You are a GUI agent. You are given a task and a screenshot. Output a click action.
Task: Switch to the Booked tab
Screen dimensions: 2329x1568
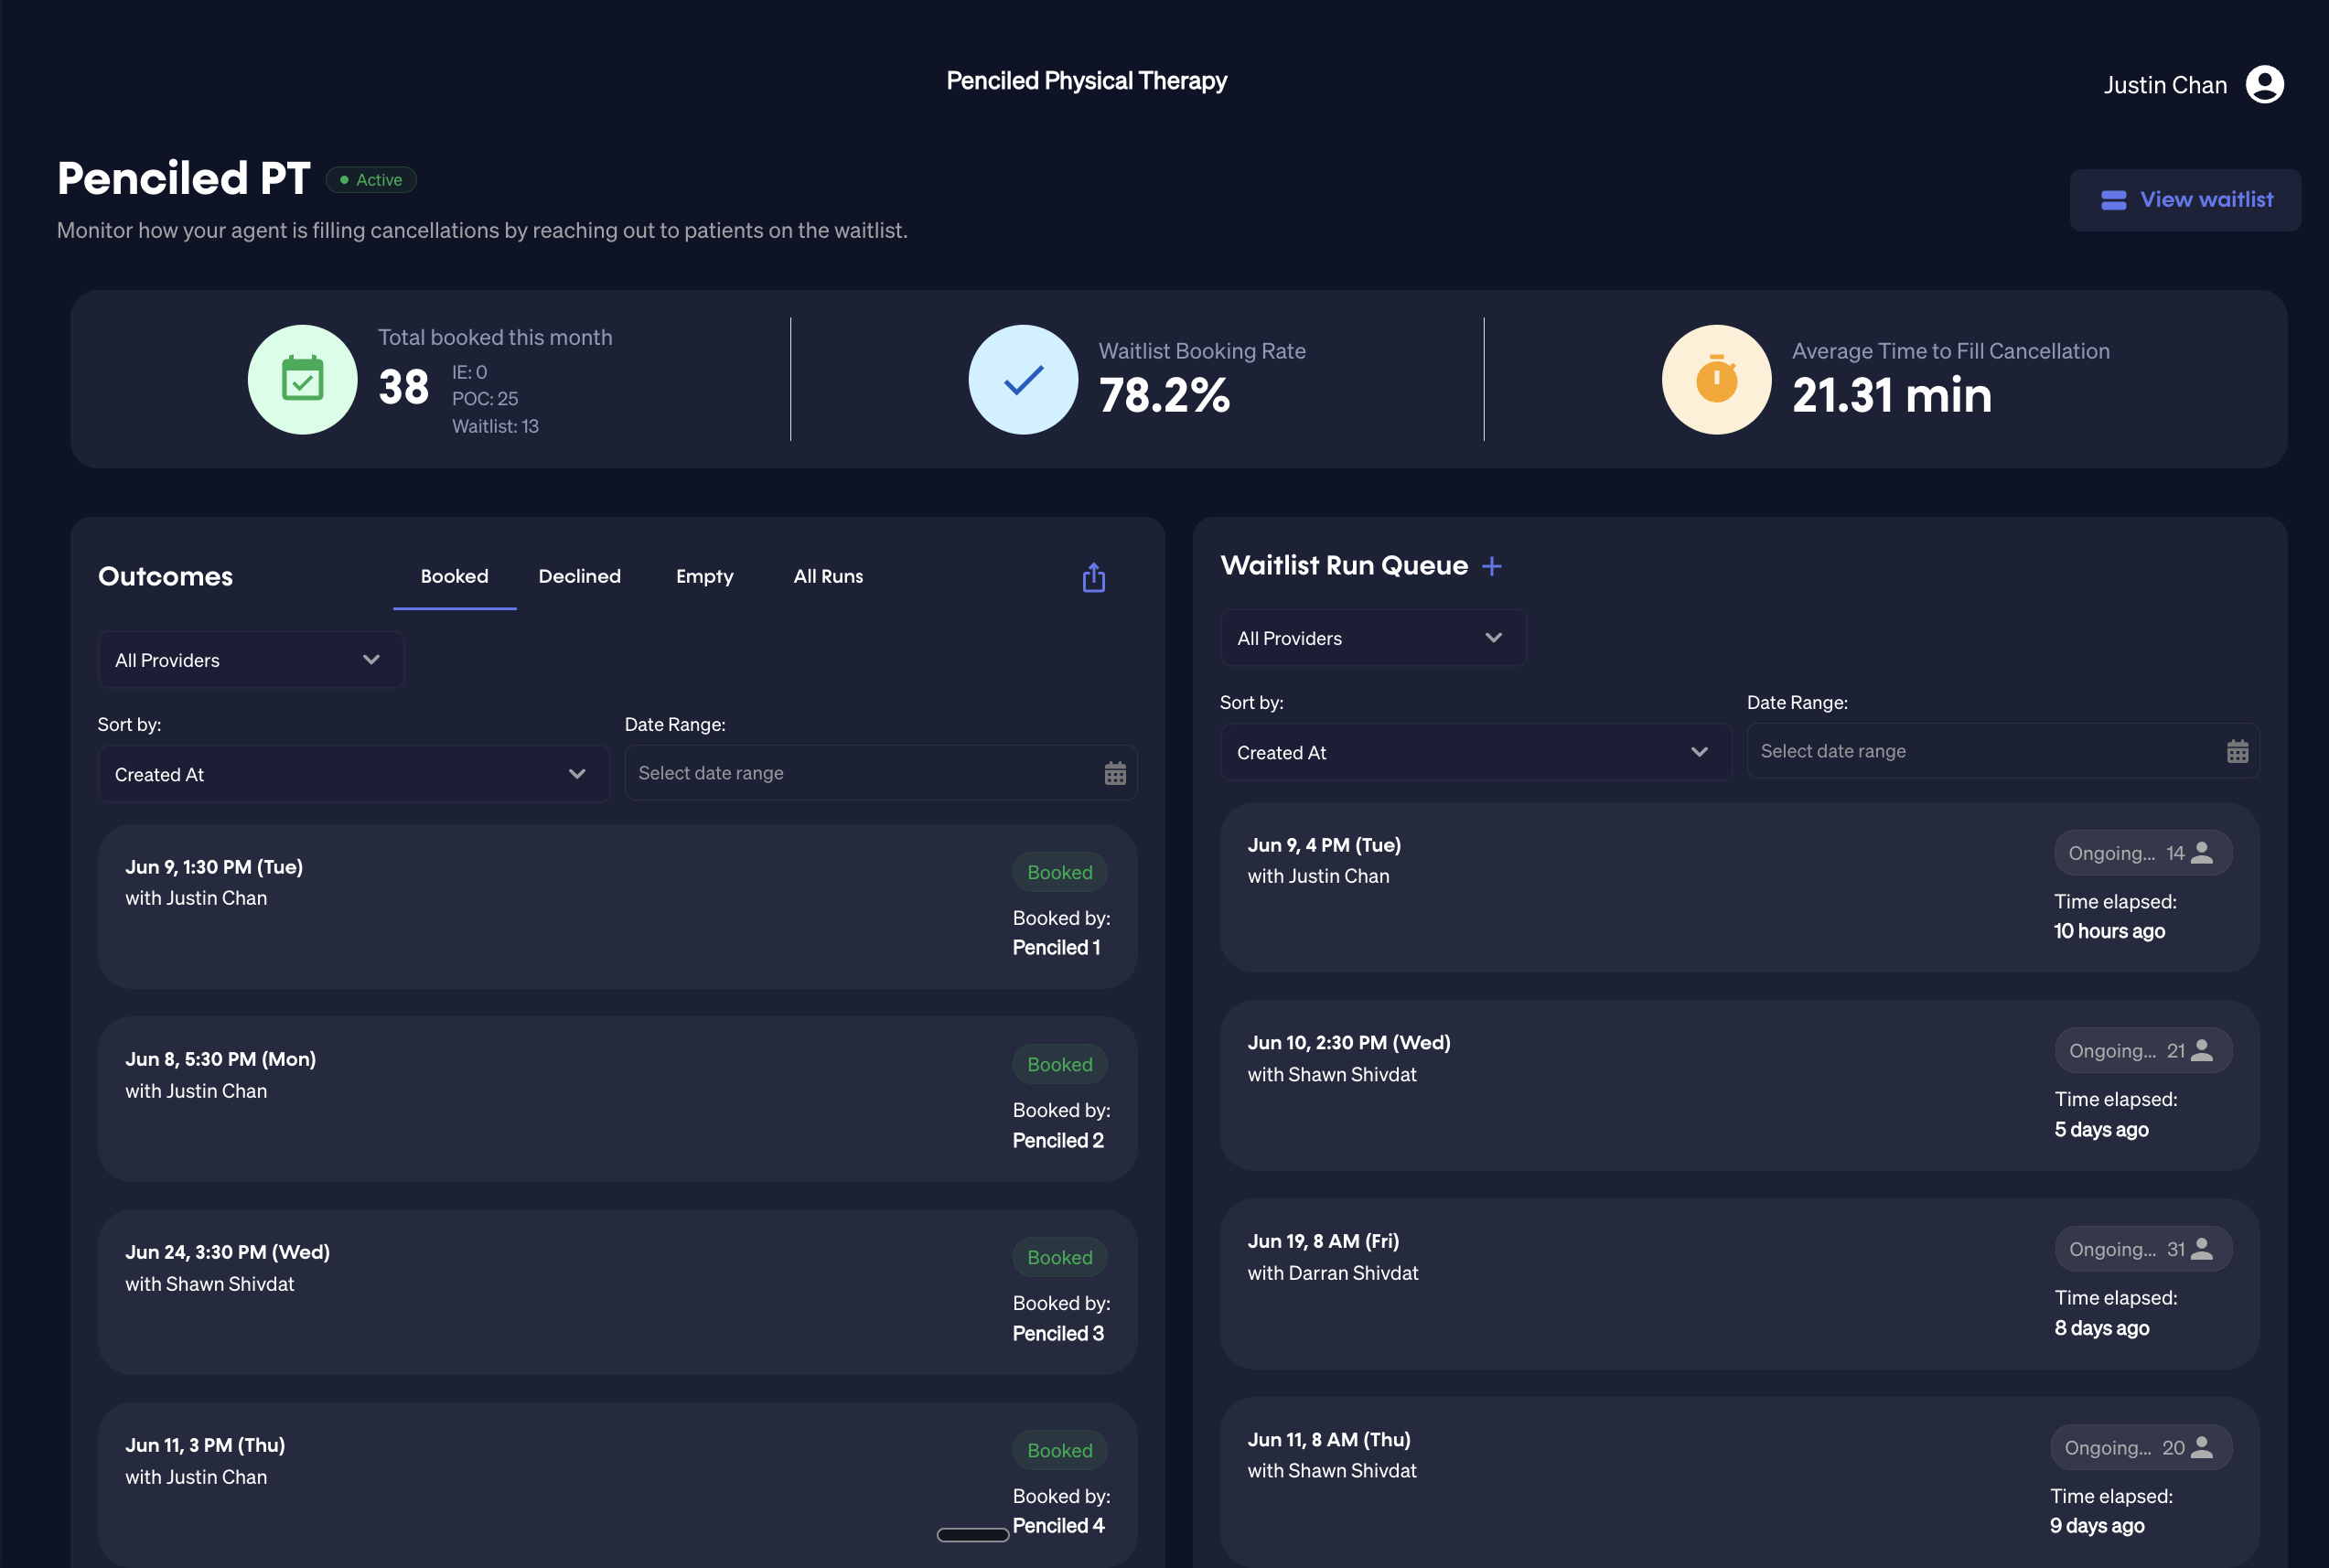(454, 576)
